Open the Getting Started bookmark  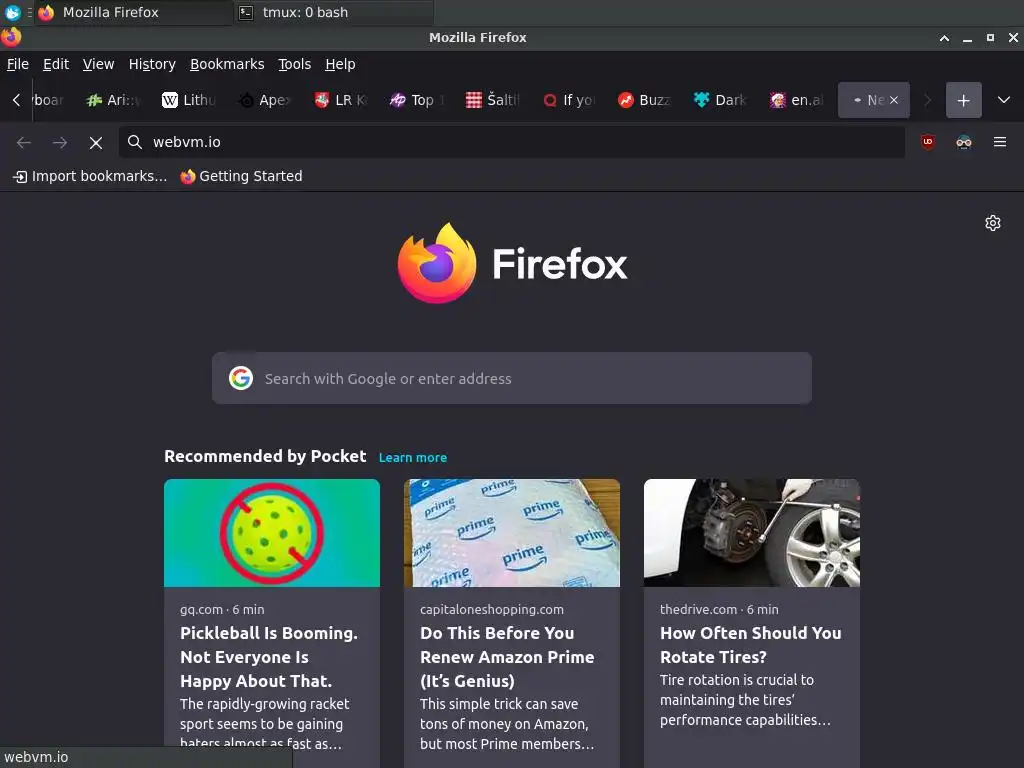pyautogui.click(x=241, y=176)
